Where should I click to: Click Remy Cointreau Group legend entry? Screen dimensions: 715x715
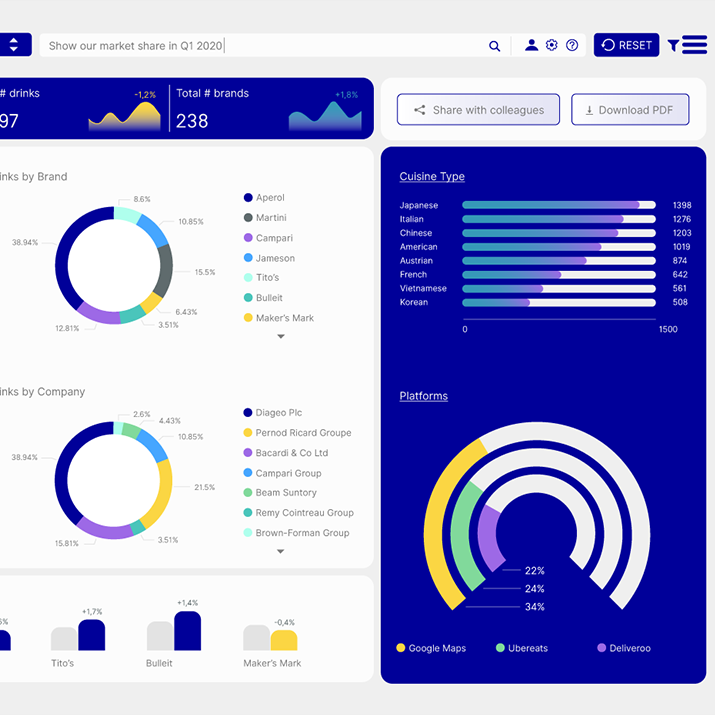pos(299,513)
